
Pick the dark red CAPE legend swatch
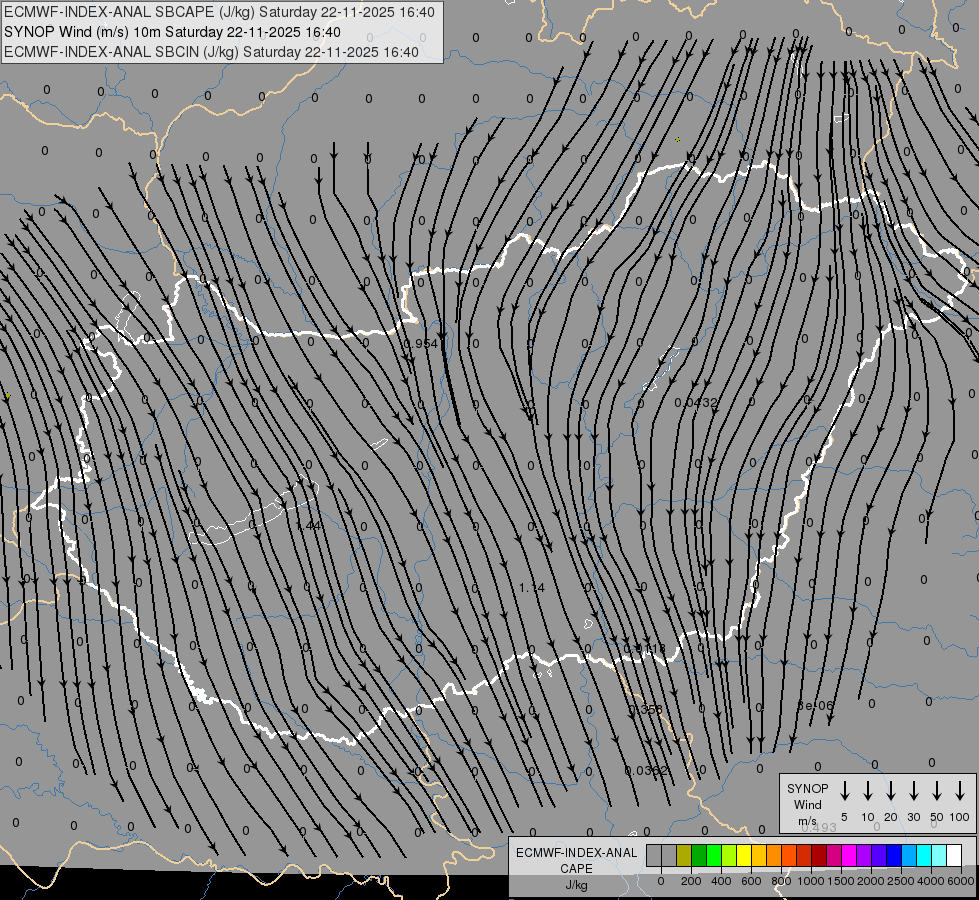[819, 855]
